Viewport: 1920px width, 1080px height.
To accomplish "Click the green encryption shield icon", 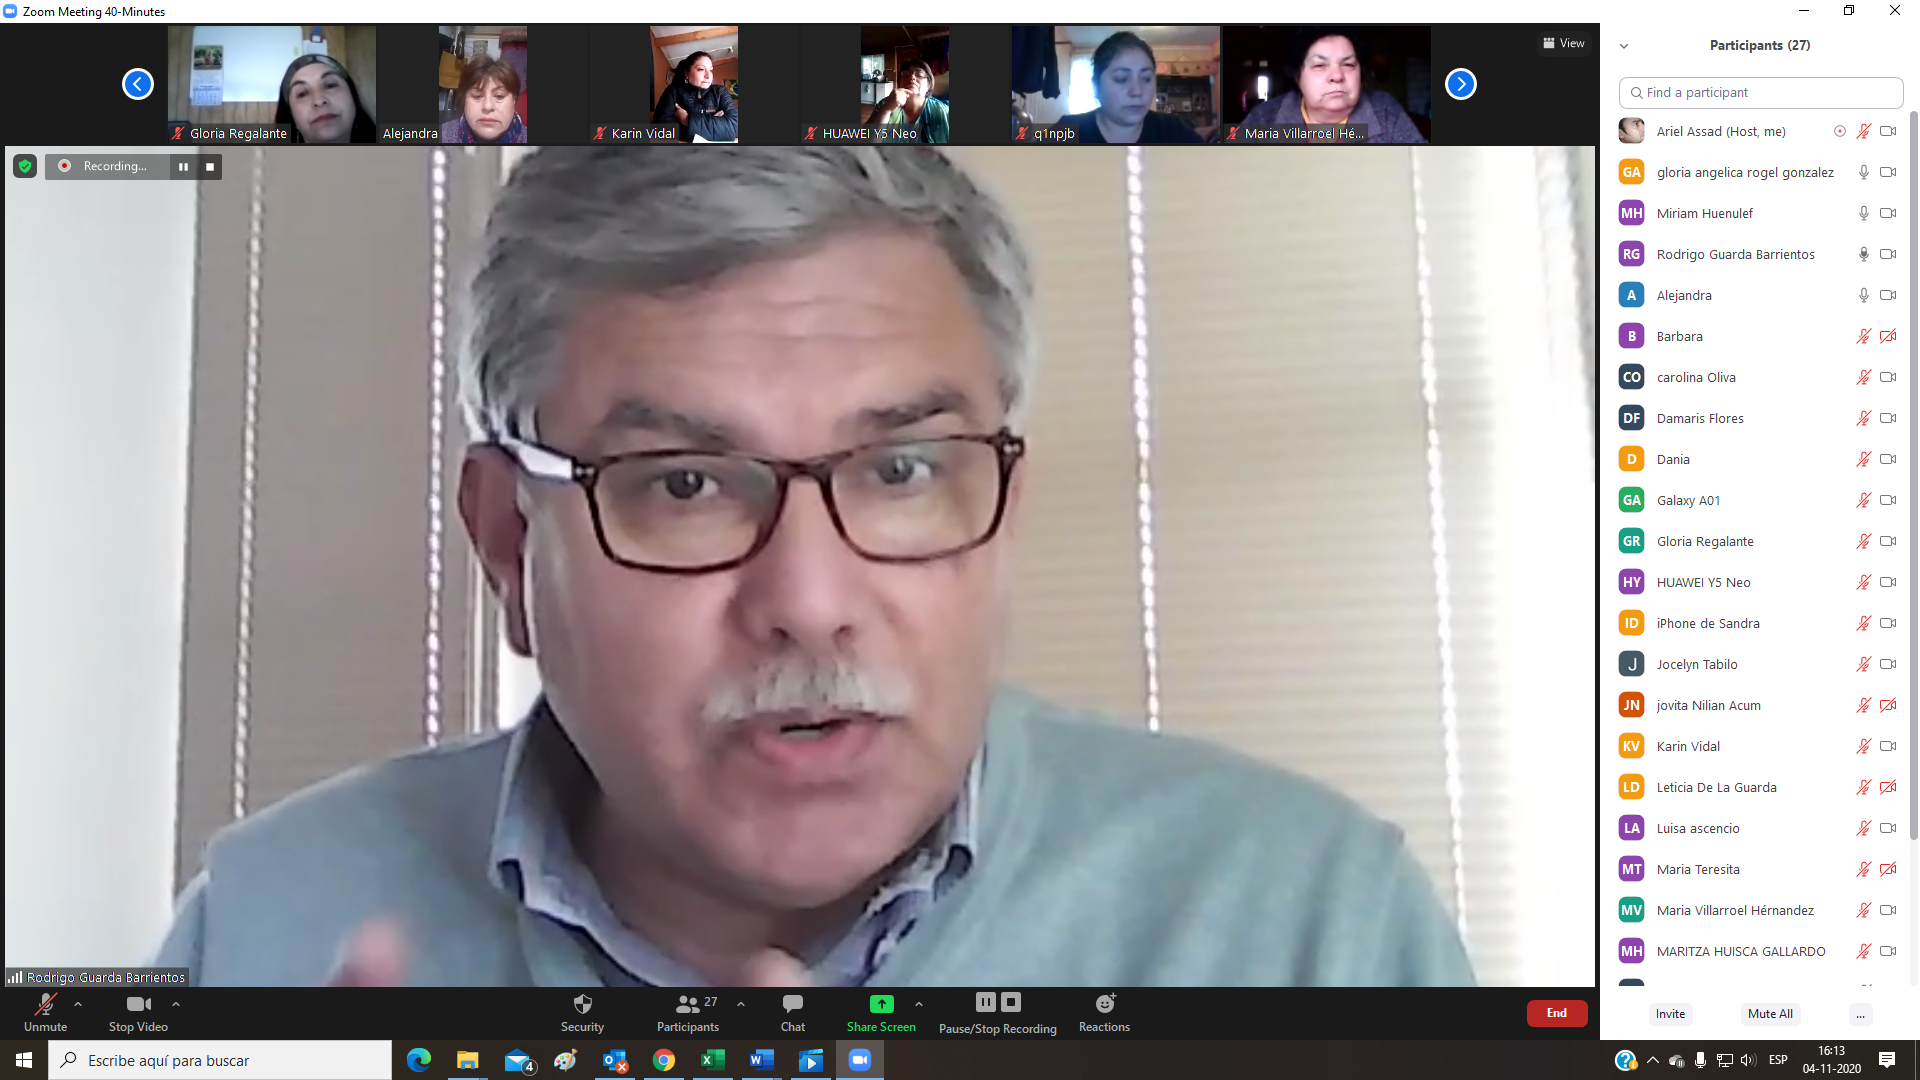I will click(25, 166).
